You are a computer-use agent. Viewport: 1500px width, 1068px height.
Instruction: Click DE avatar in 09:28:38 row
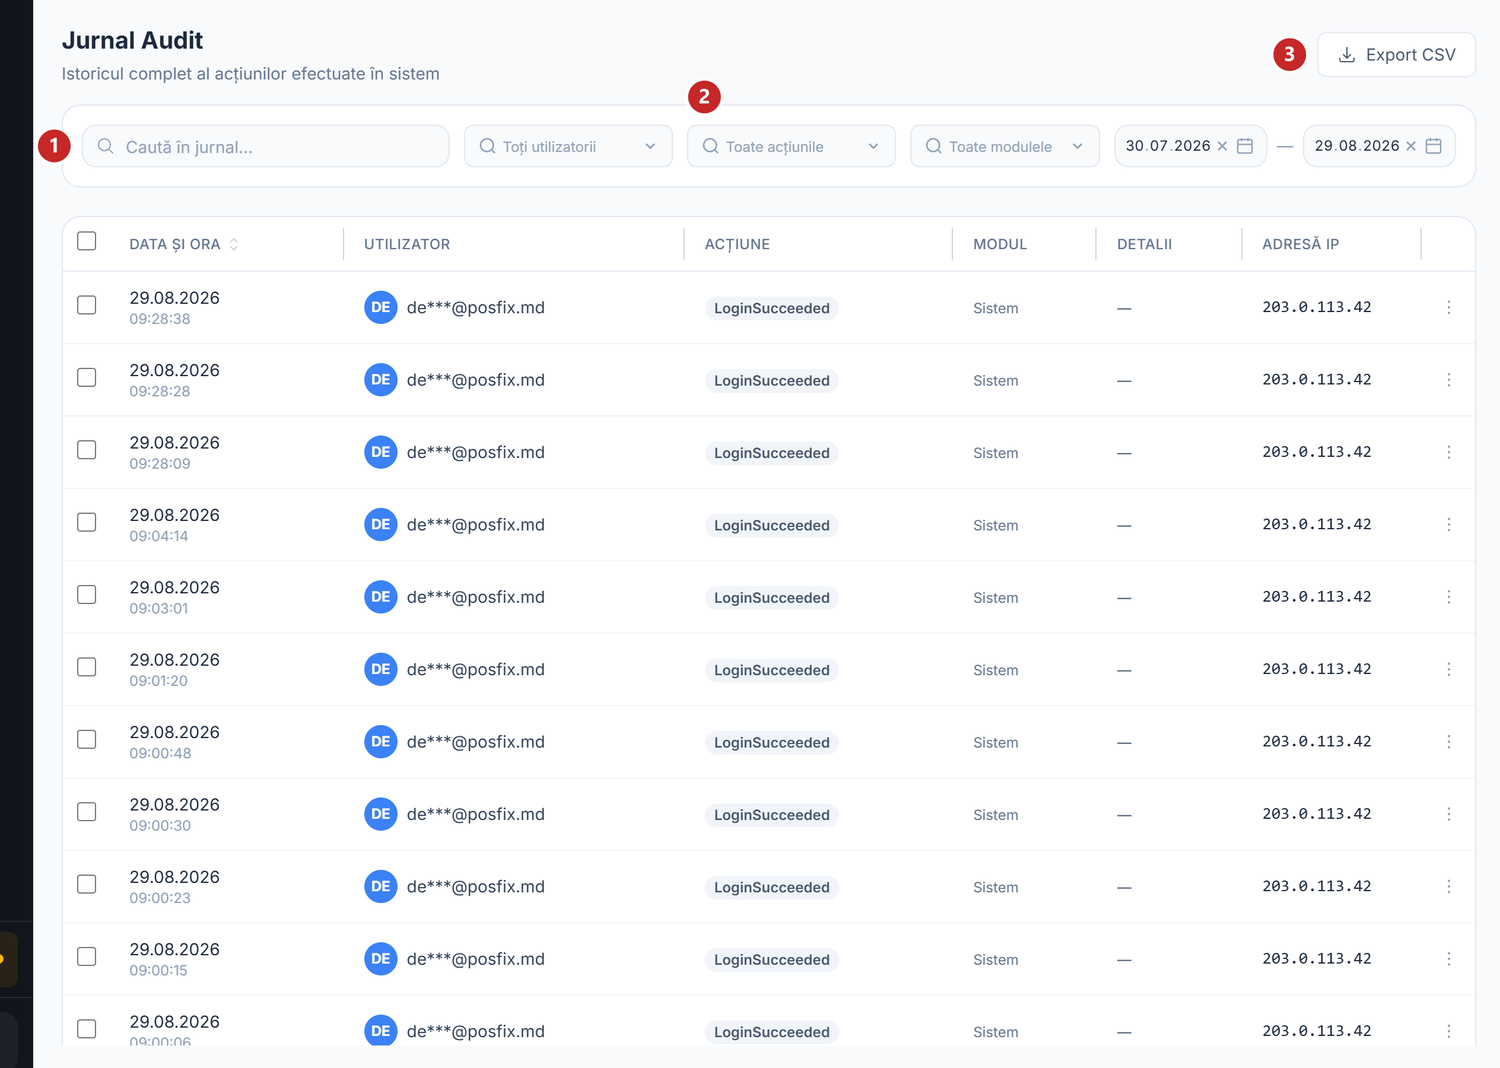pos(381,308)
